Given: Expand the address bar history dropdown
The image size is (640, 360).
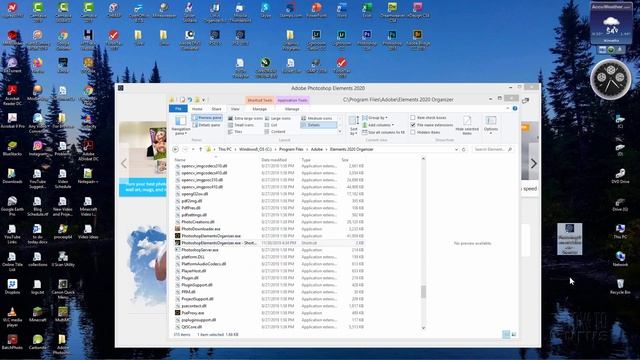Looking at the screenshot, I should [x=456, y=149].
